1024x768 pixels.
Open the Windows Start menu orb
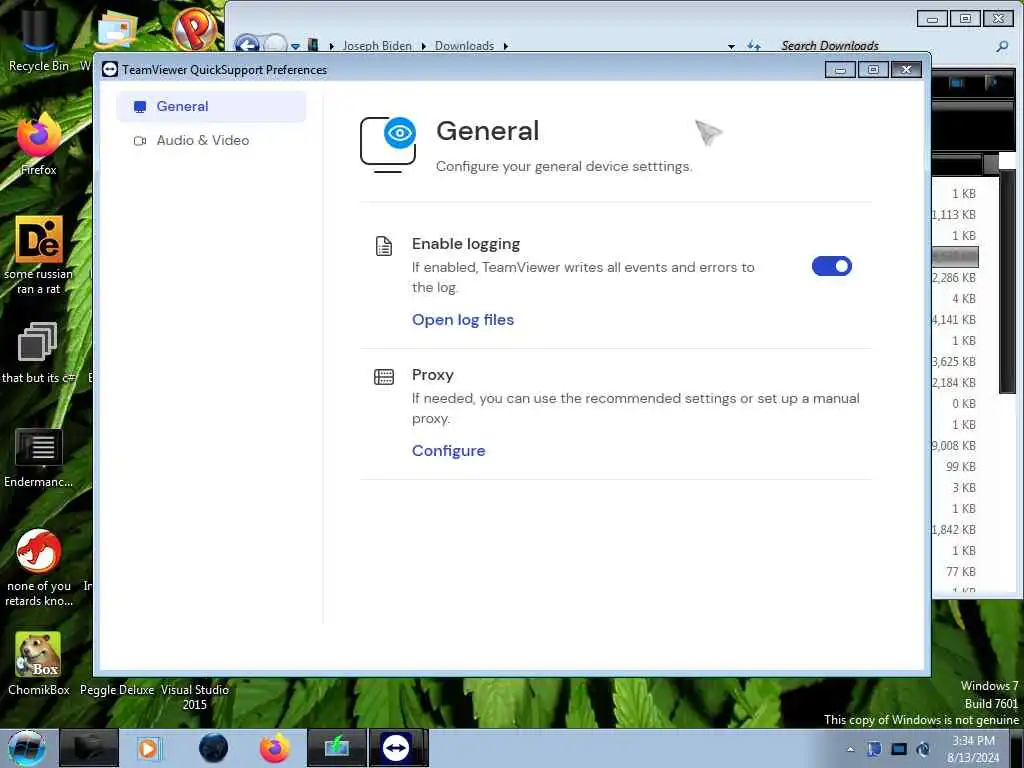tap(26, 748)
